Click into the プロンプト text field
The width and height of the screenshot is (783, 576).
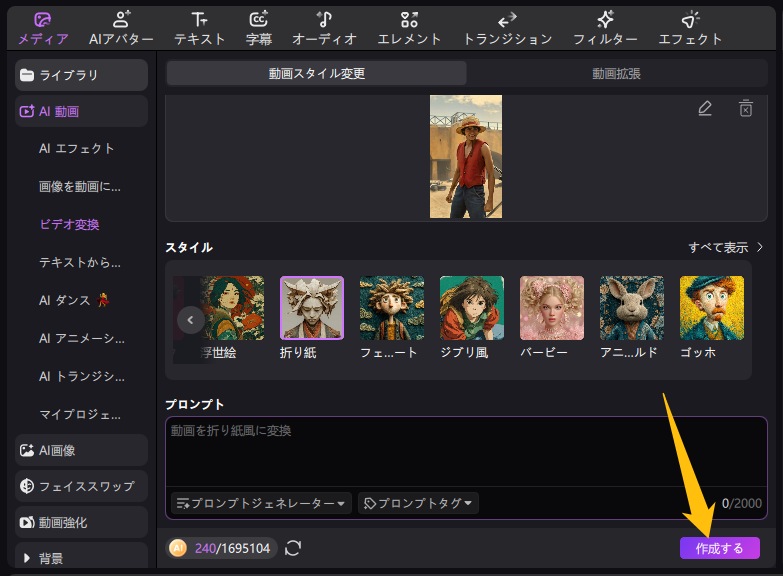465,452
